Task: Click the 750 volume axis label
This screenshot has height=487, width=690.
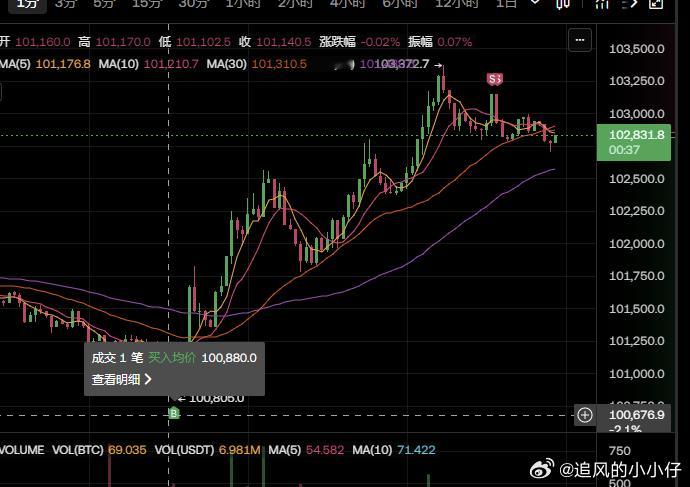Action: pyautogui.click(x=620, y=451)
